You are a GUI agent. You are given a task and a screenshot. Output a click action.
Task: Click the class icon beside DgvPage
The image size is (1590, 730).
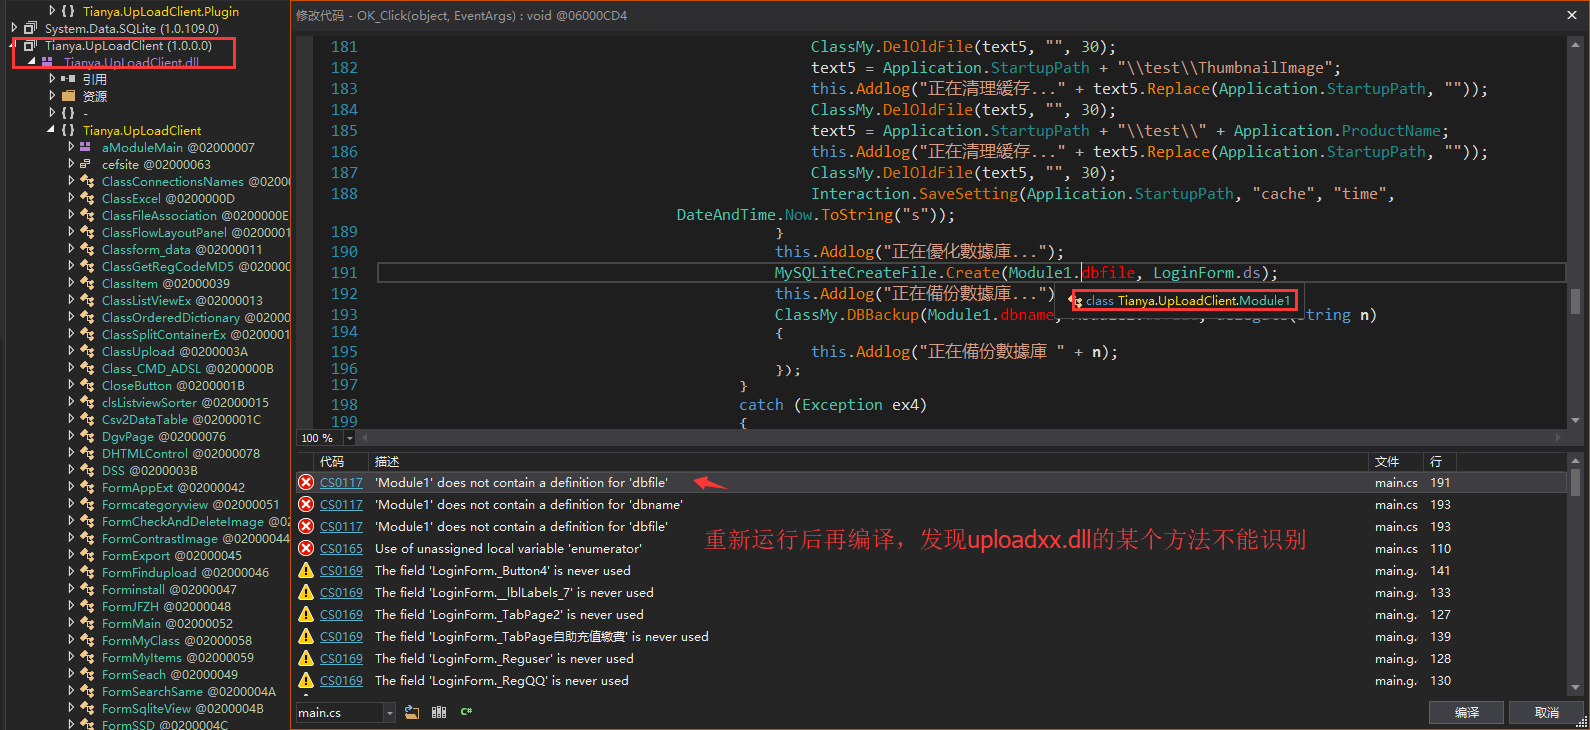[x=87, y=436]
